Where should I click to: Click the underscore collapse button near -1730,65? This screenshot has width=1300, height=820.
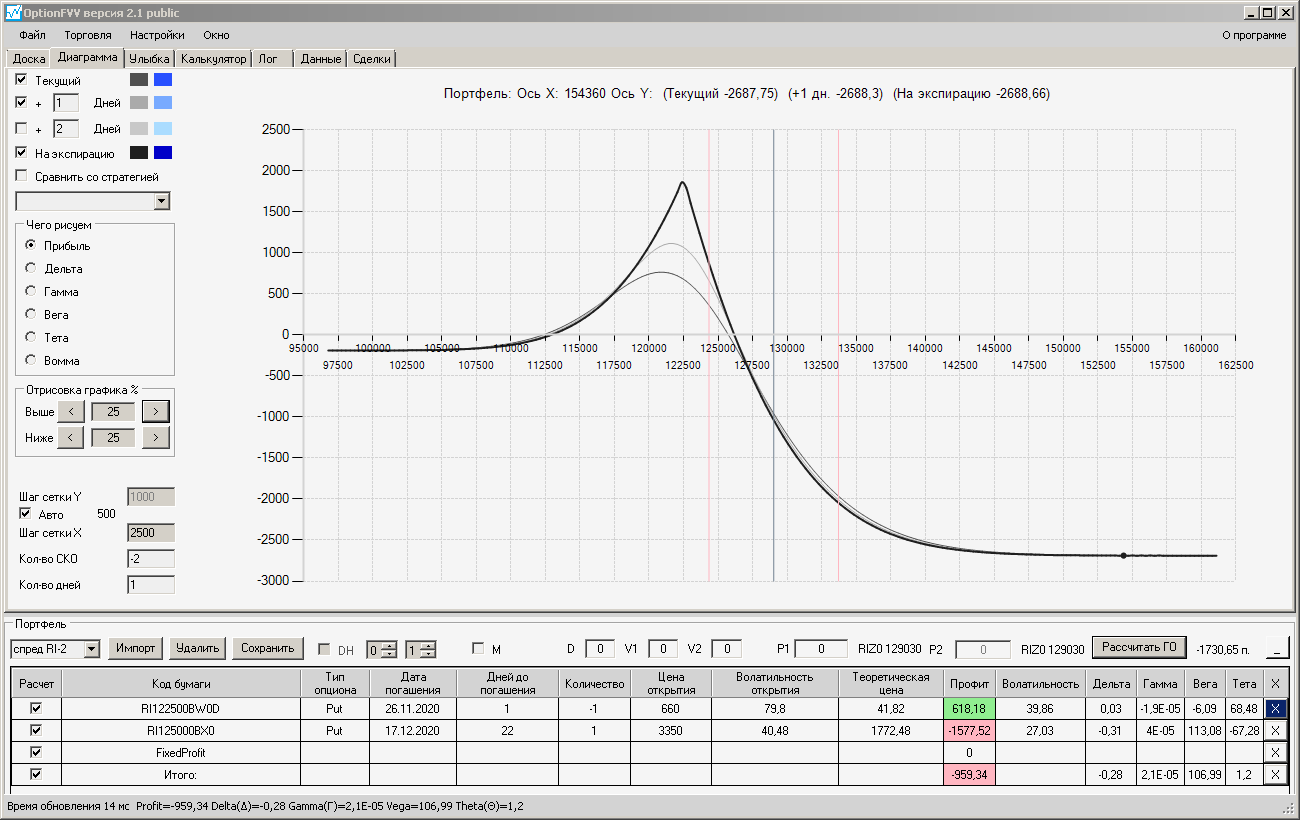(1276, 649)
